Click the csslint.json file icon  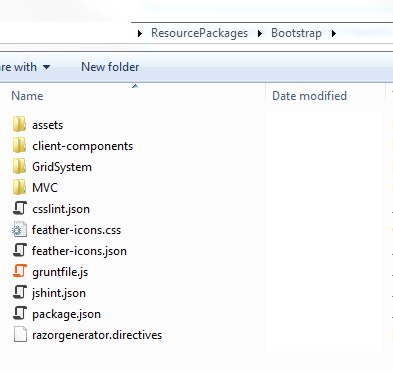click(20, 208)
